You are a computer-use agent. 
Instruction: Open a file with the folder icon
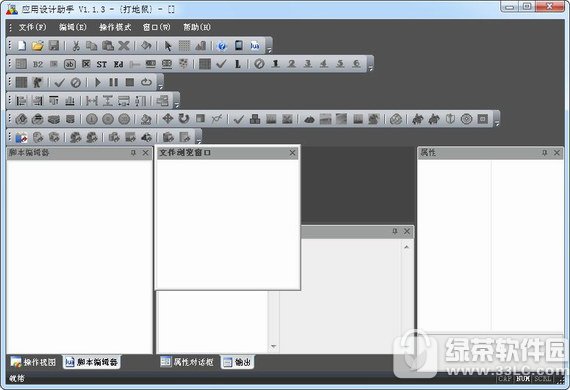[37, 46]
